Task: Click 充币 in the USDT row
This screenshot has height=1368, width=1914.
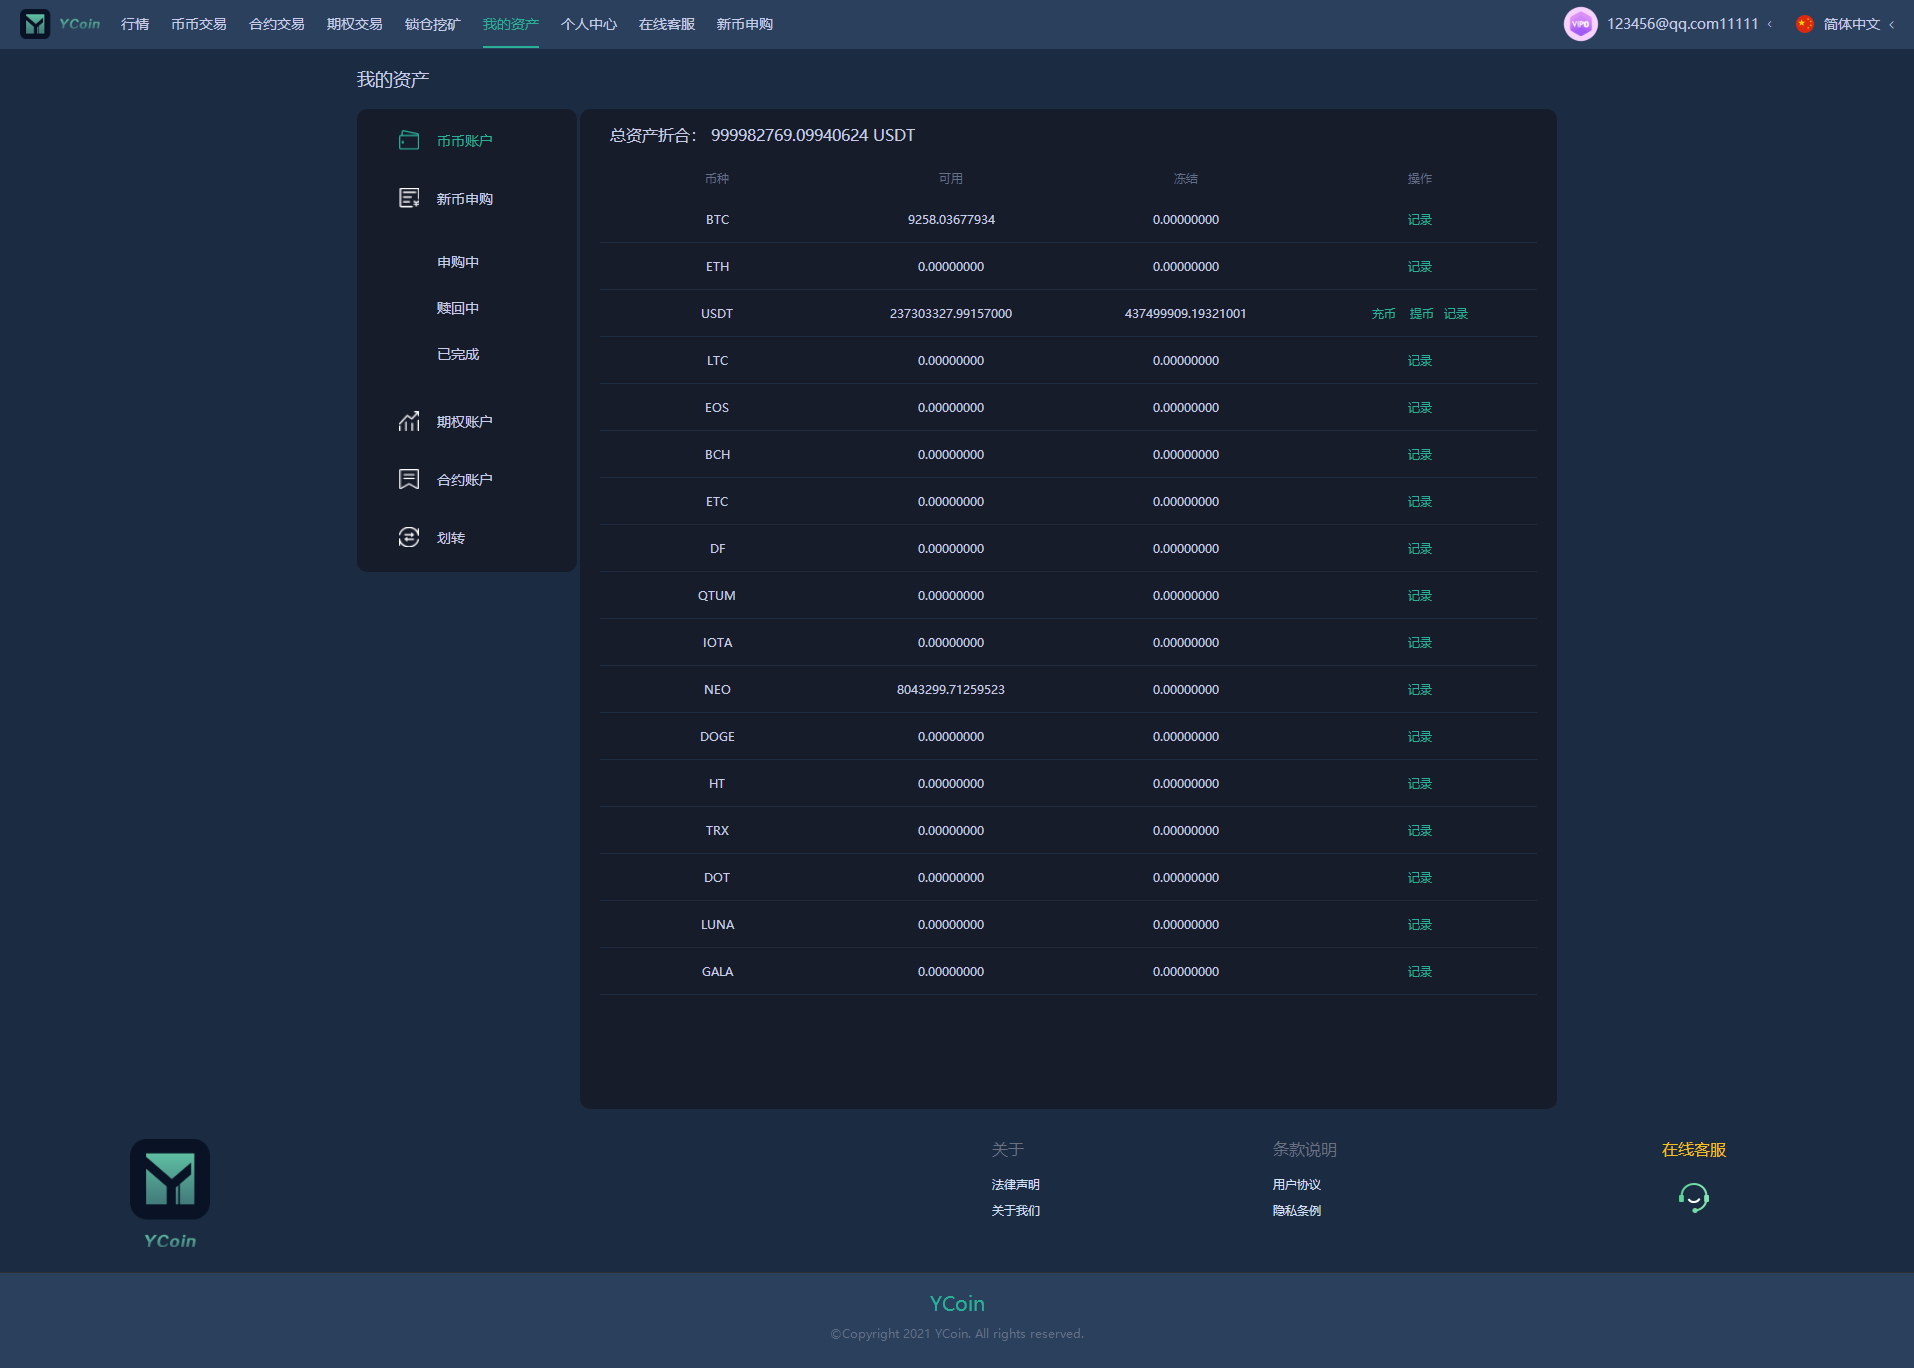Action: [x=1383, y=314]
